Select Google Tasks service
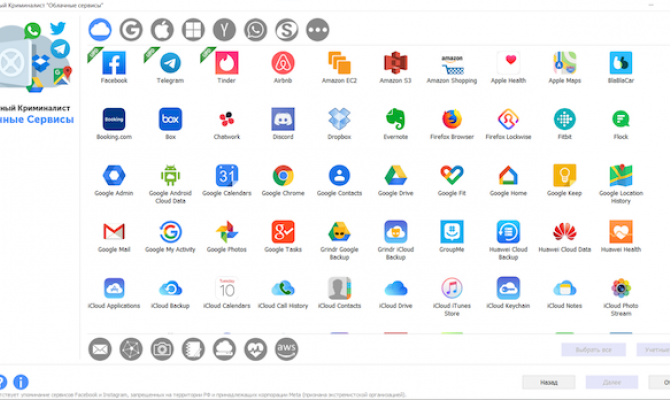 pos(283,232)
